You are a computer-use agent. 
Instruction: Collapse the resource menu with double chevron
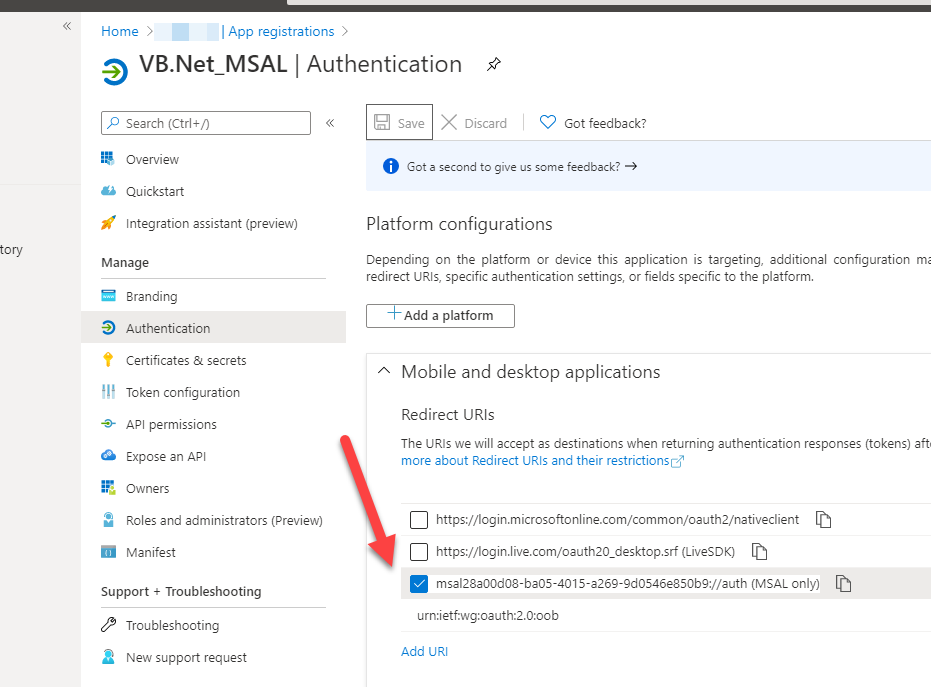(330, 123)
